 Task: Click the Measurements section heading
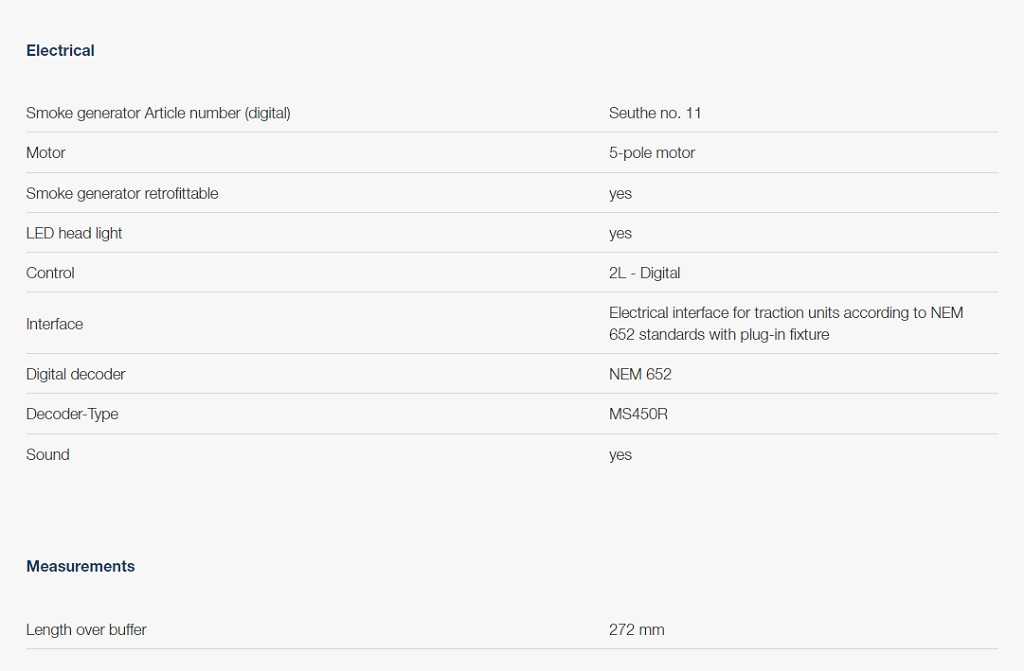(80, 566)
